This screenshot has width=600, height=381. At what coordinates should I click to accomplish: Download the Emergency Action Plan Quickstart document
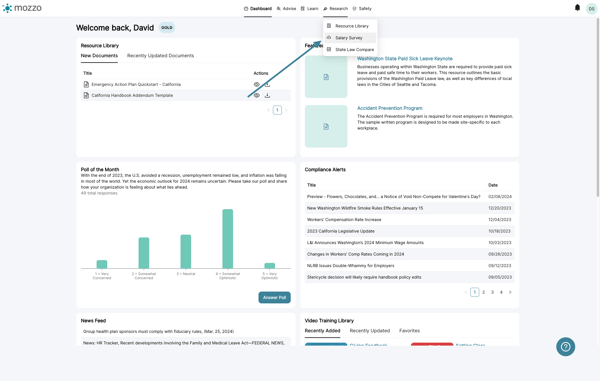(267, 85)
